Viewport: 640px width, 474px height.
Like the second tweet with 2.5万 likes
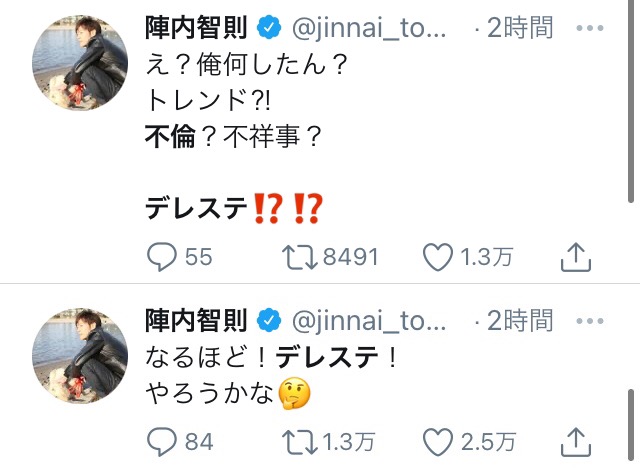click(439, 440)
